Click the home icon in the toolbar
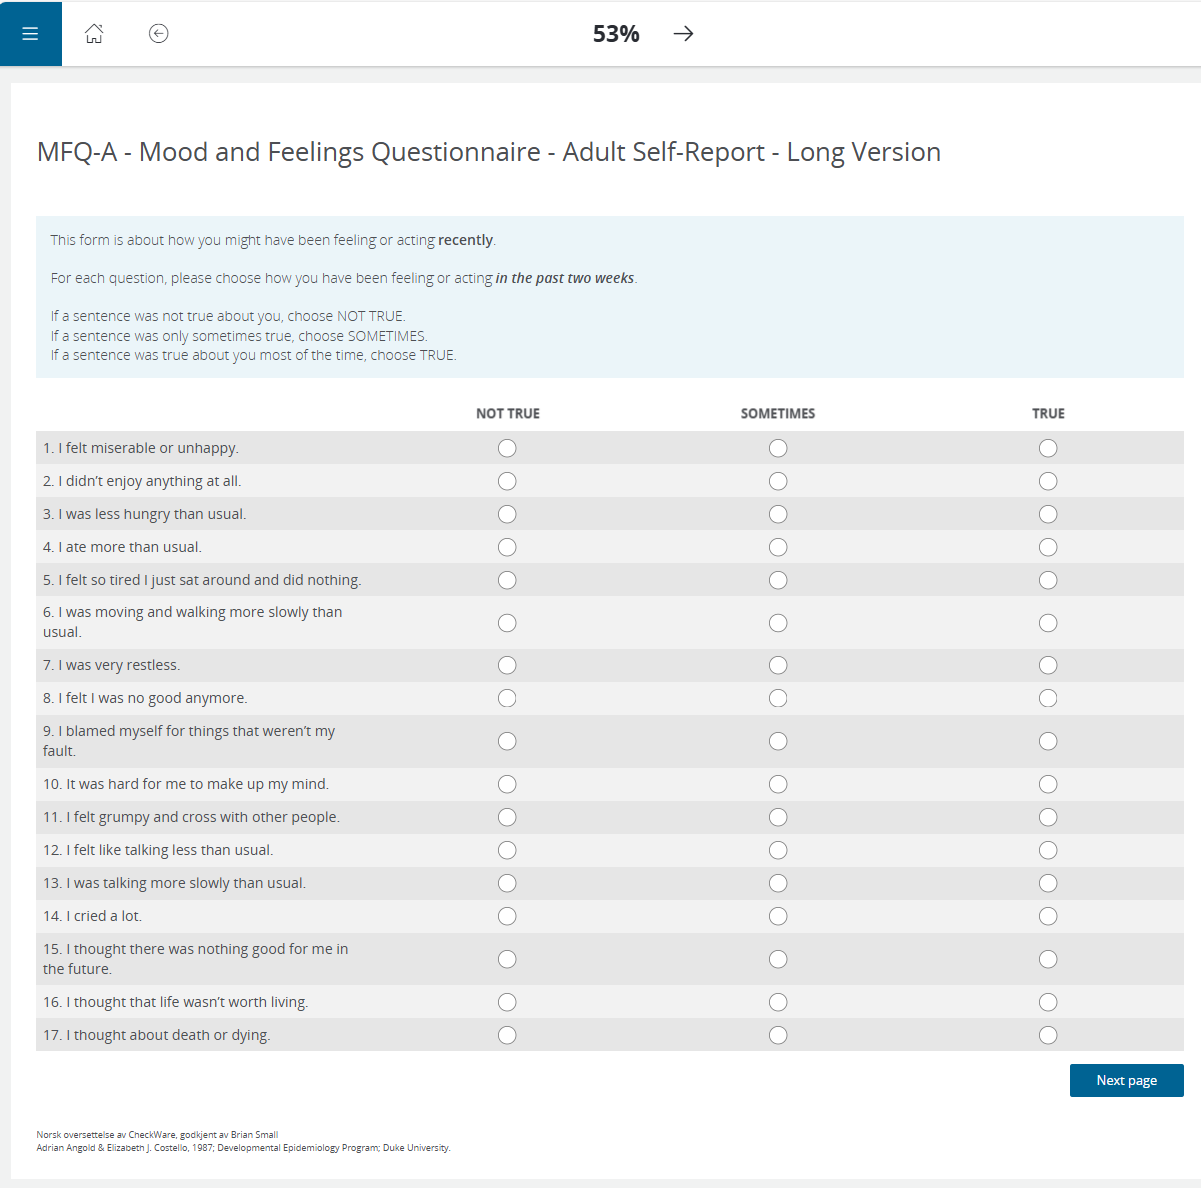 94,33
